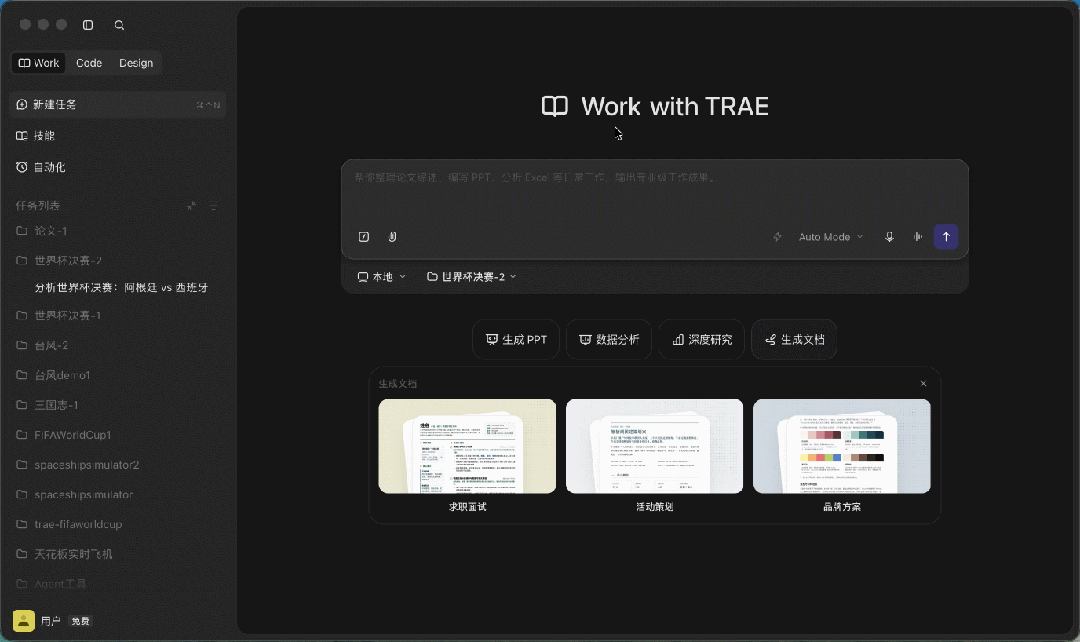The width and height of the screenshot is (1080, 642).
Task: Open the Auto Mode dropdown
Action: pyautogui.click(x=831, y=237)
